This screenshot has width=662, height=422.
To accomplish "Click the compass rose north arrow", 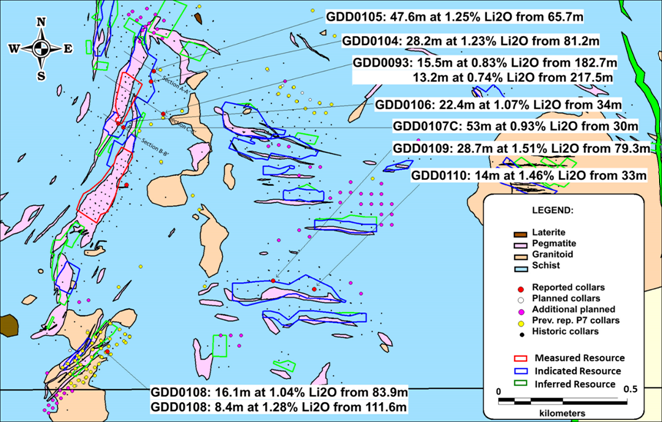I will [x=41, y=28].
